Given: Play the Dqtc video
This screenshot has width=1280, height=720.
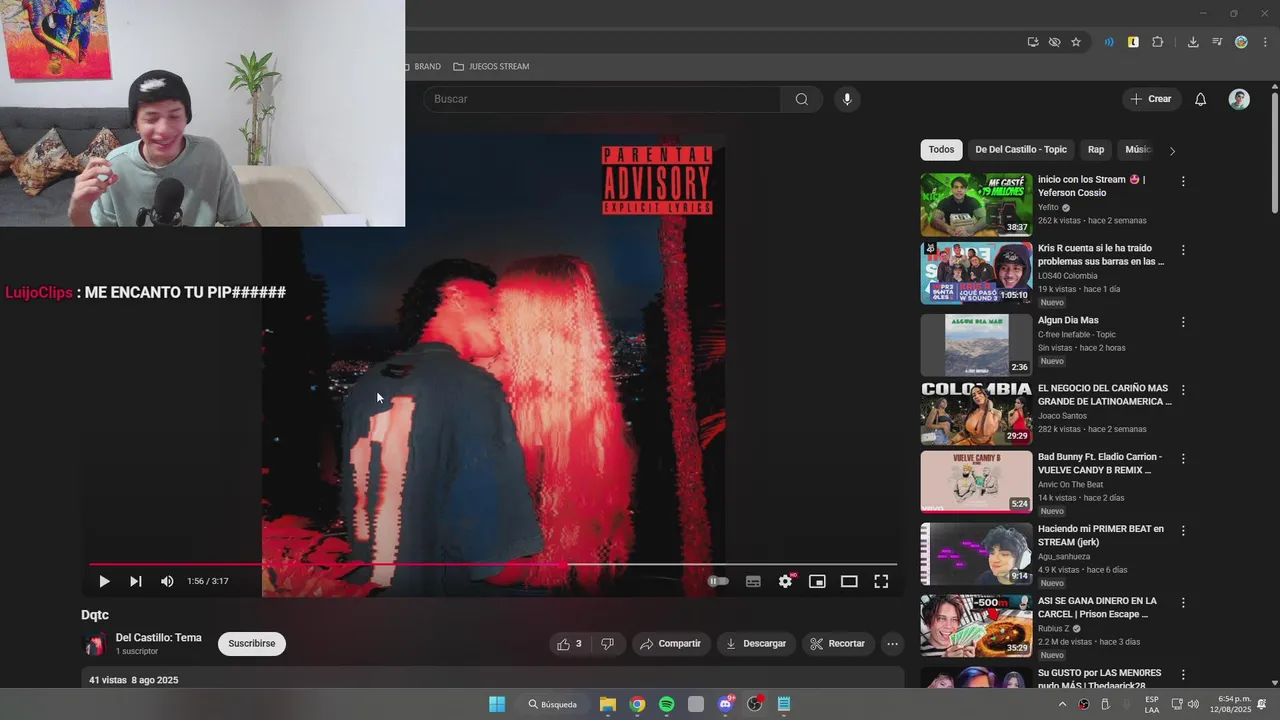Looking at the screenshot, I should [x=104, y=581].
